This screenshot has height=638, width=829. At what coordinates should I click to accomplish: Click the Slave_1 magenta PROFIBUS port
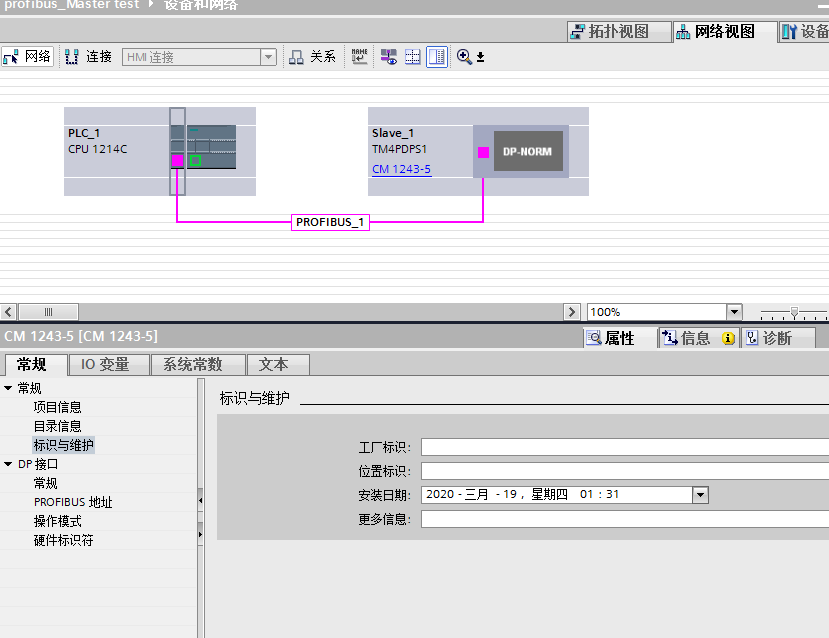[x=483, y=152]
